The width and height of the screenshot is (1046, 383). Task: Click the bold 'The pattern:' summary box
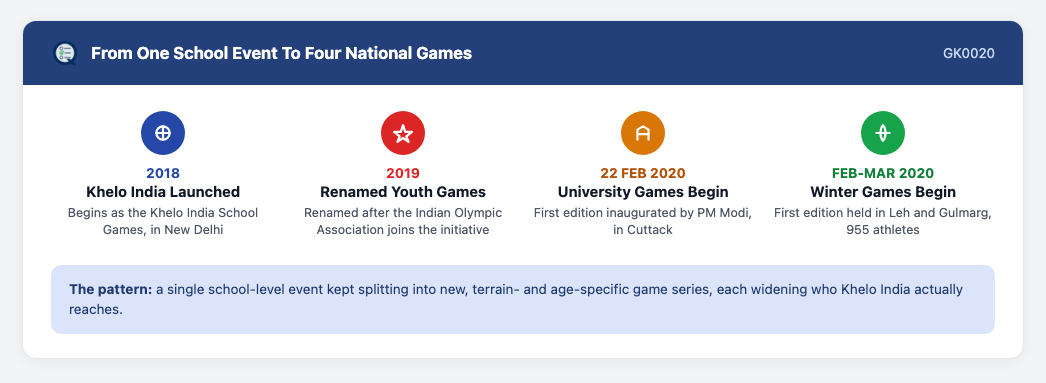pos(523,300)
